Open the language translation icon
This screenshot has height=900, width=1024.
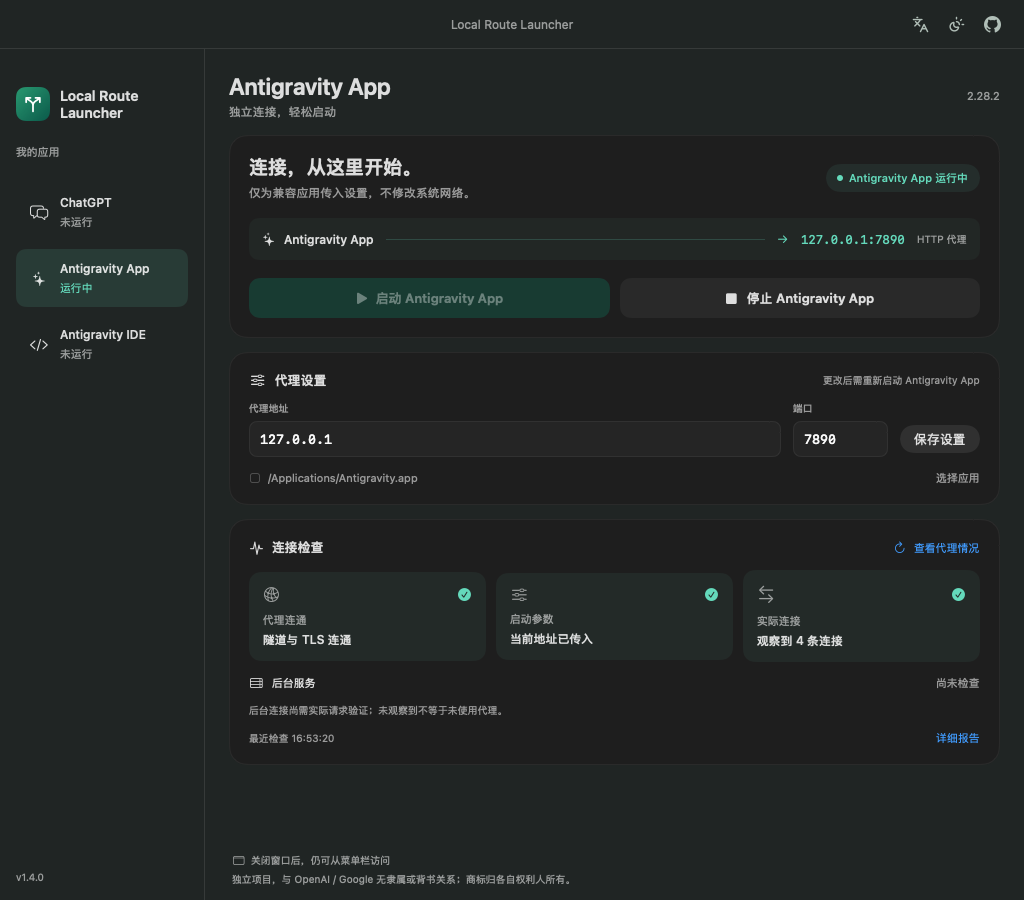click(x=920, y=25)
